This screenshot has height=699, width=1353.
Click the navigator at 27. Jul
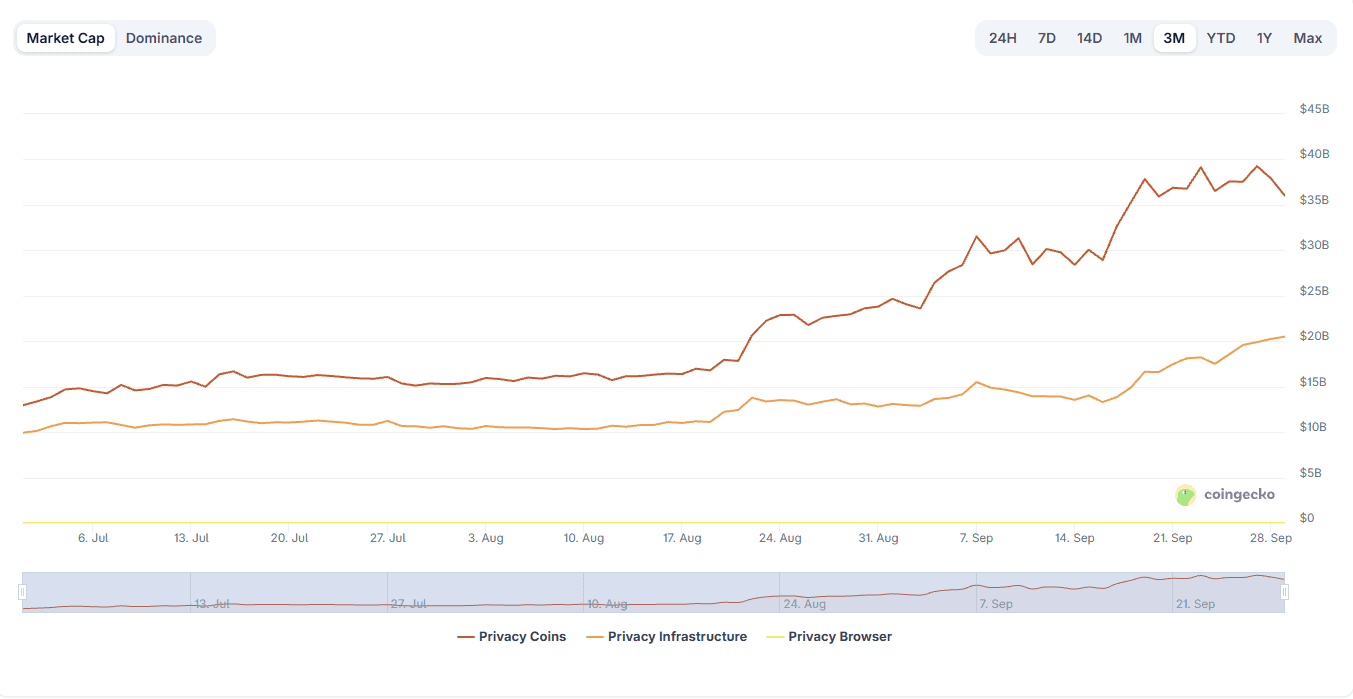coord(409,604)
